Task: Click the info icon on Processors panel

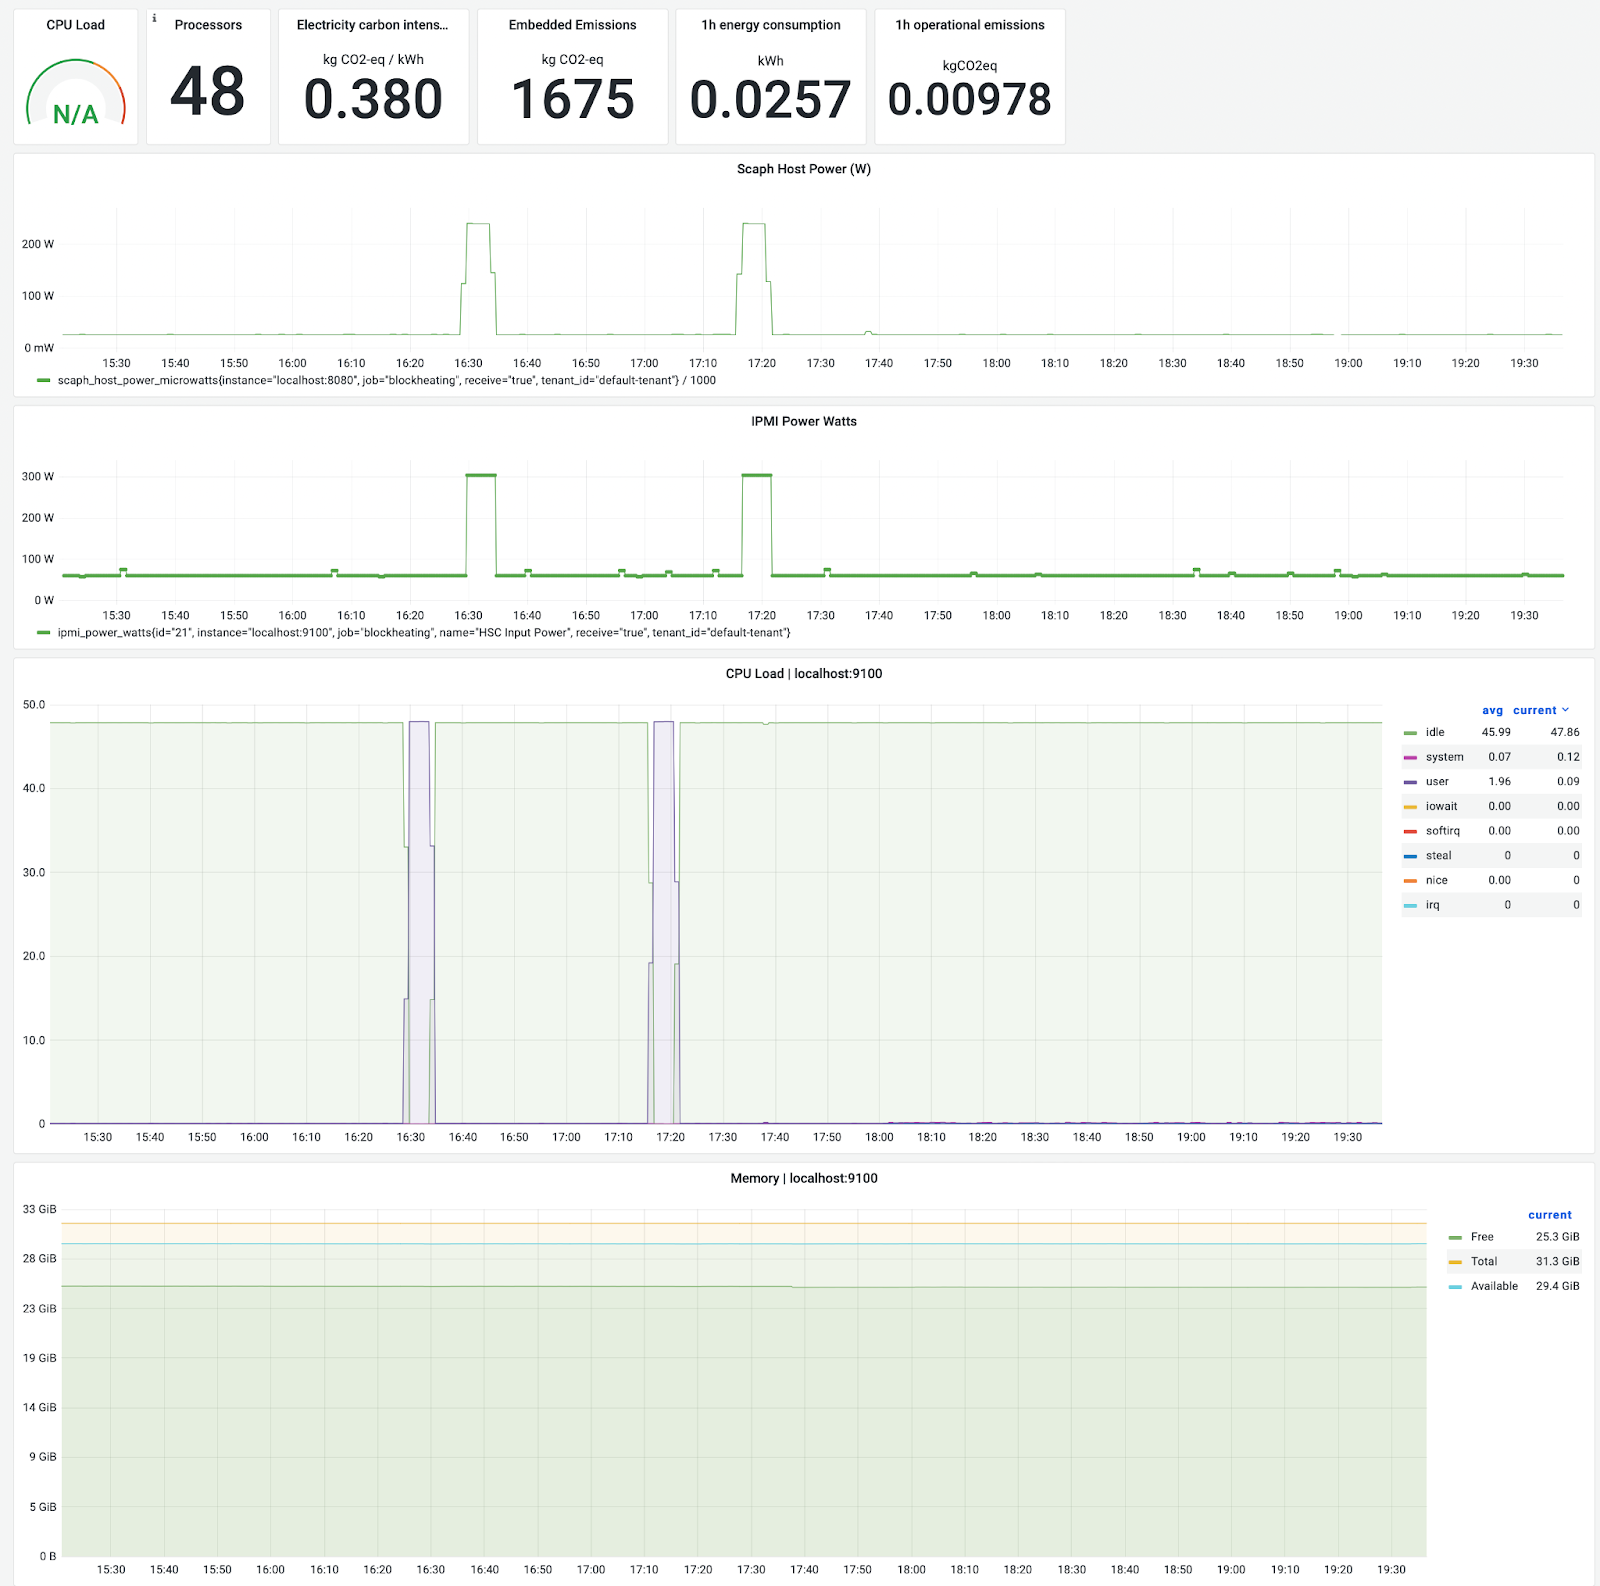Action: pos(154,18)
